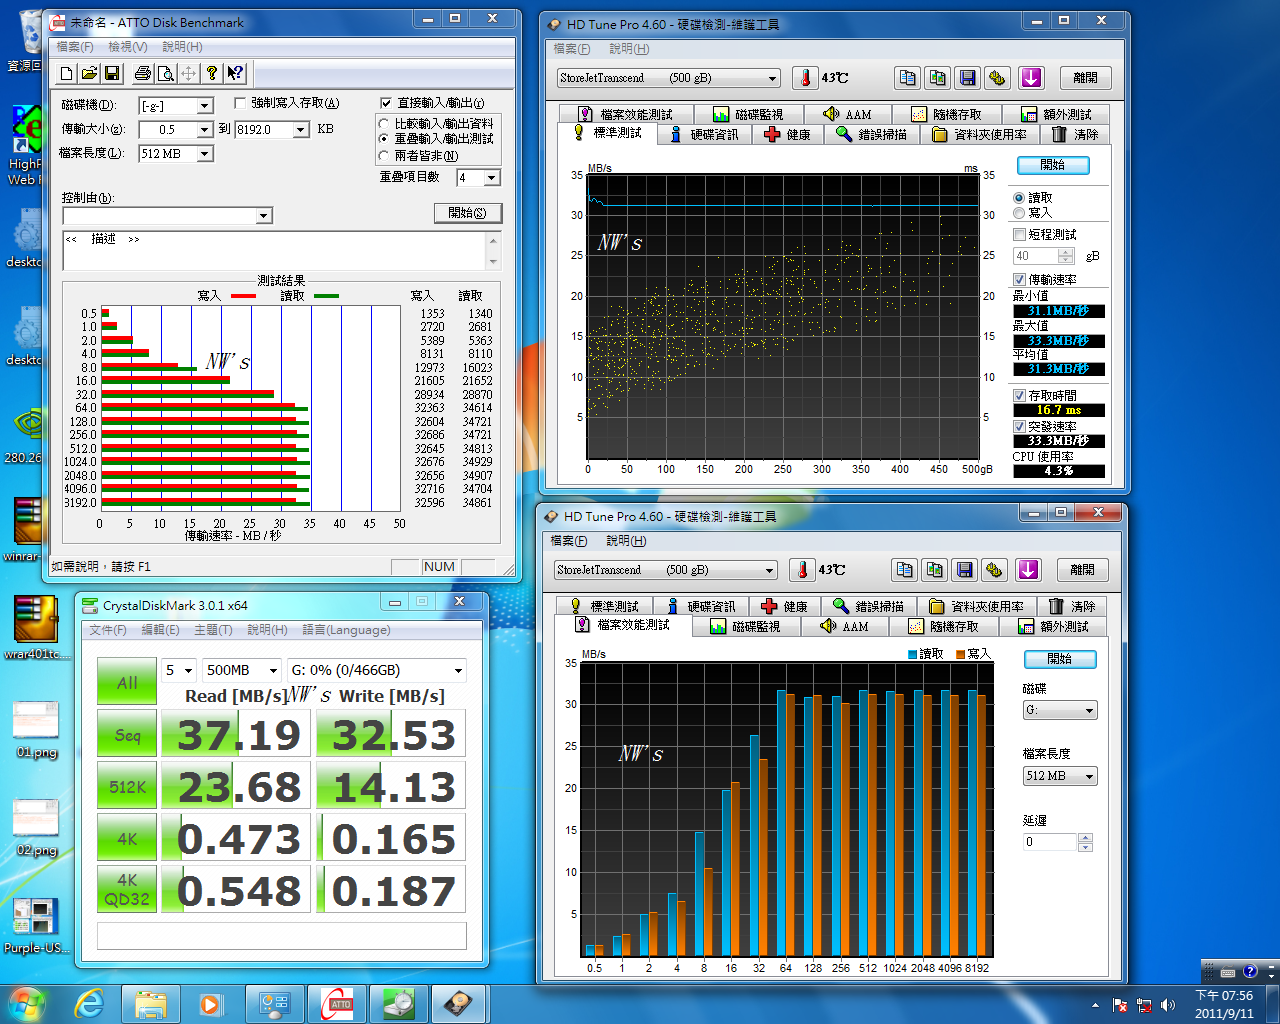Save screenshot floppy icon in lower HD Tune window
This screenshot has height=1024, width=1280.
[964, 570]
